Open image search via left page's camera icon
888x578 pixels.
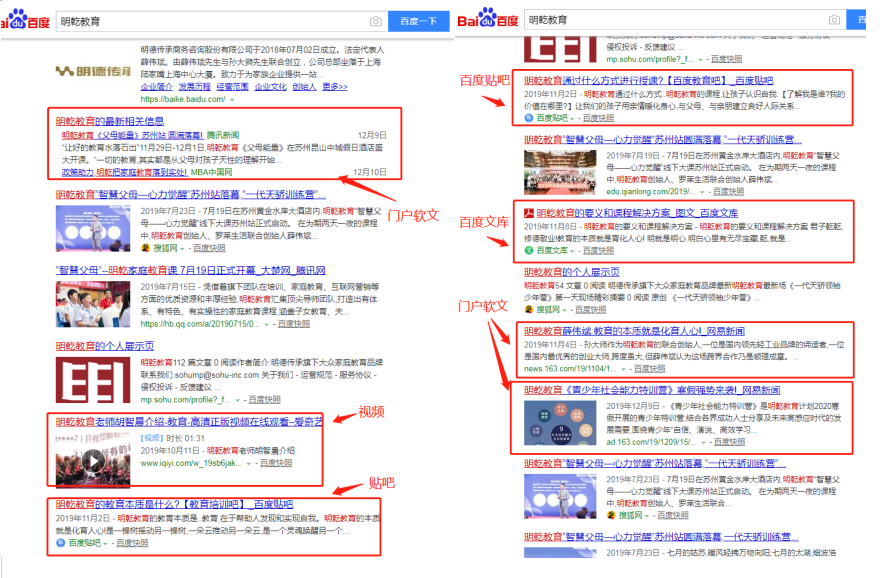coord(375,22)
